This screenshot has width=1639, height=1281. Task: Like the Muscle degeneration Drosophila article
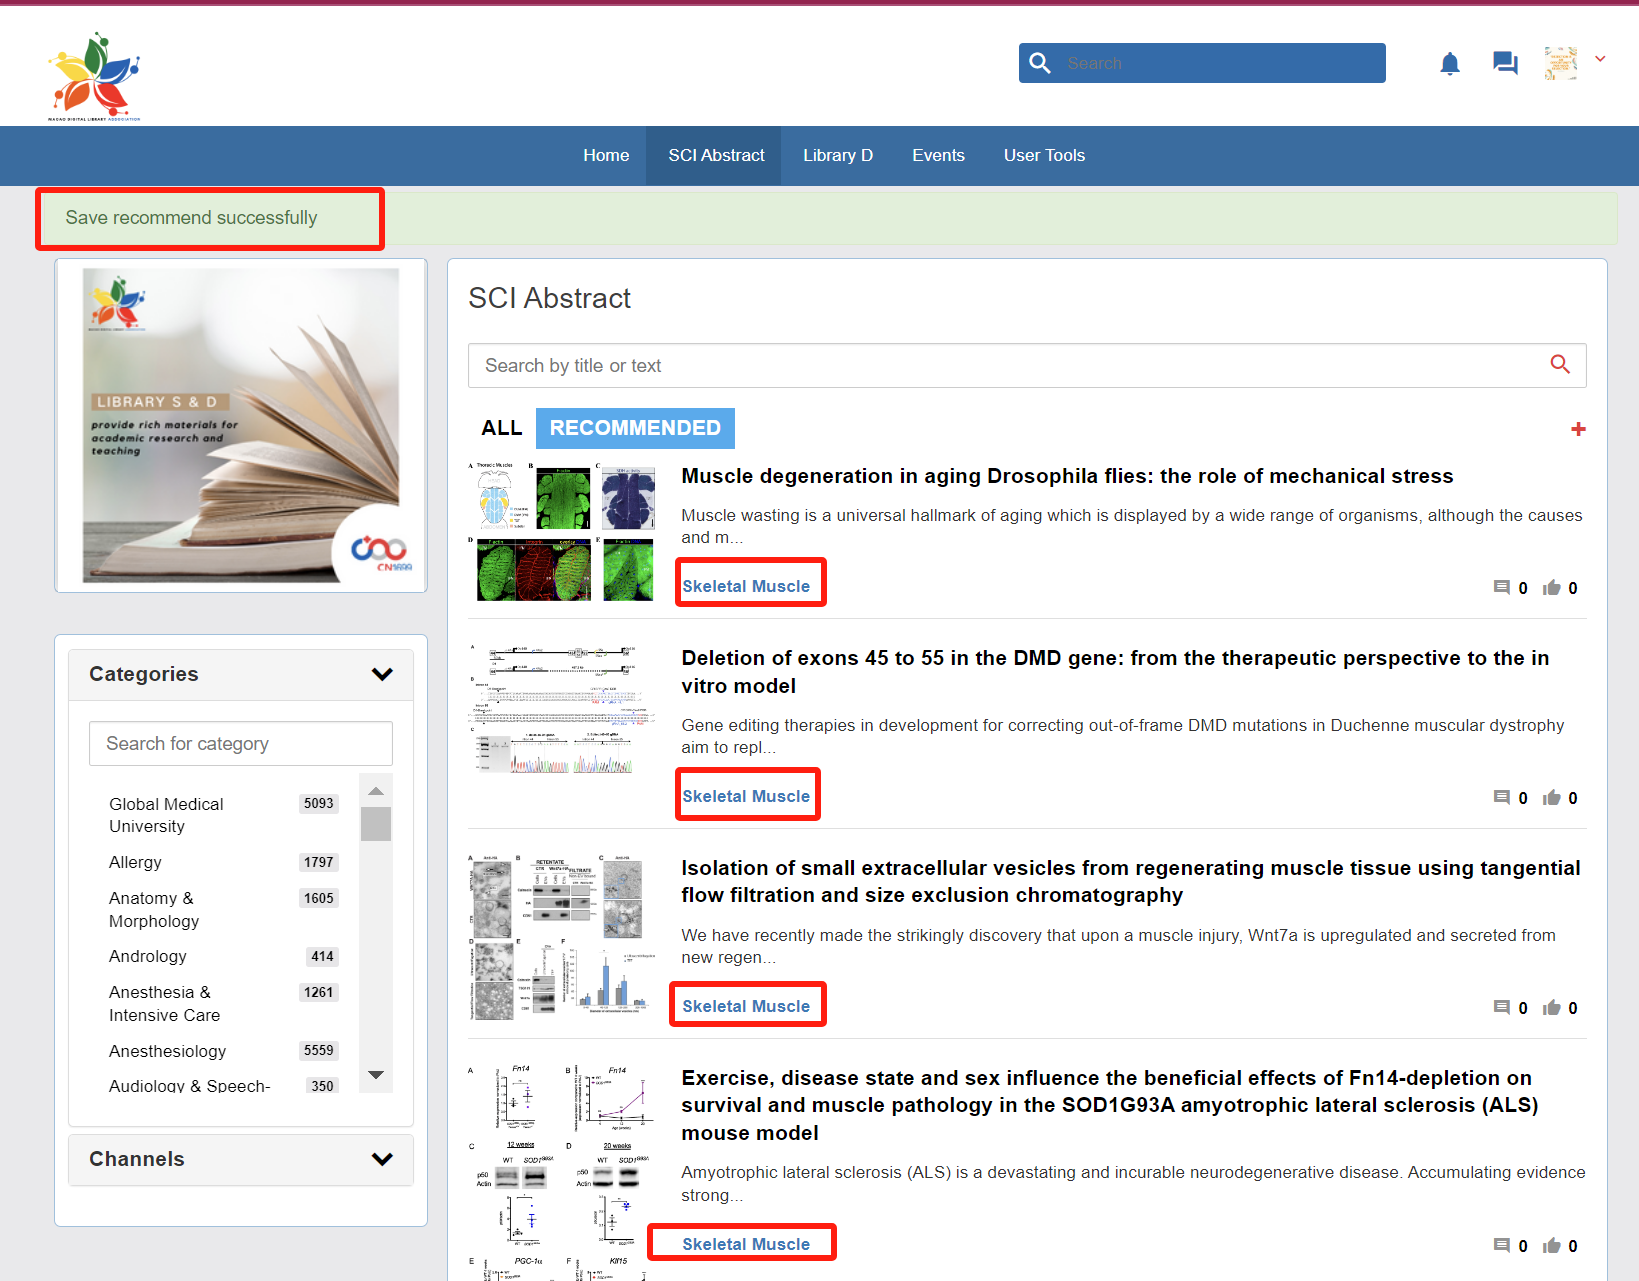1552,588
